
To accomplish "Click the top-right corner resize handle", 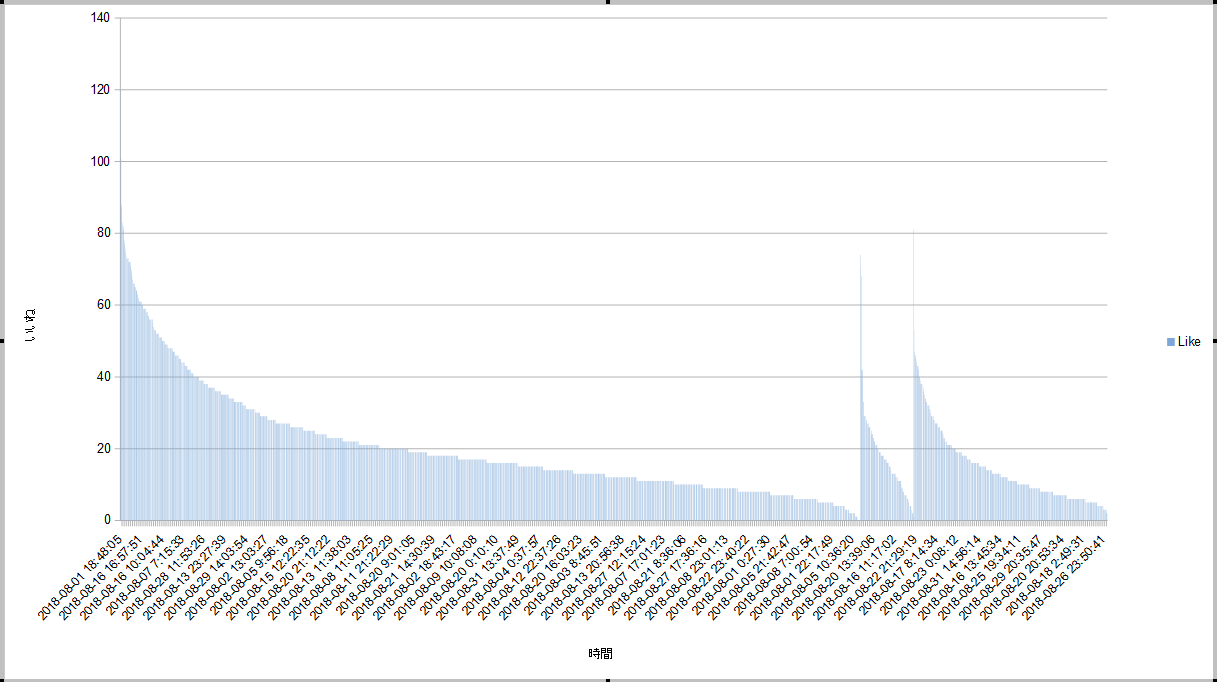I will click(x=1214, y=2).
